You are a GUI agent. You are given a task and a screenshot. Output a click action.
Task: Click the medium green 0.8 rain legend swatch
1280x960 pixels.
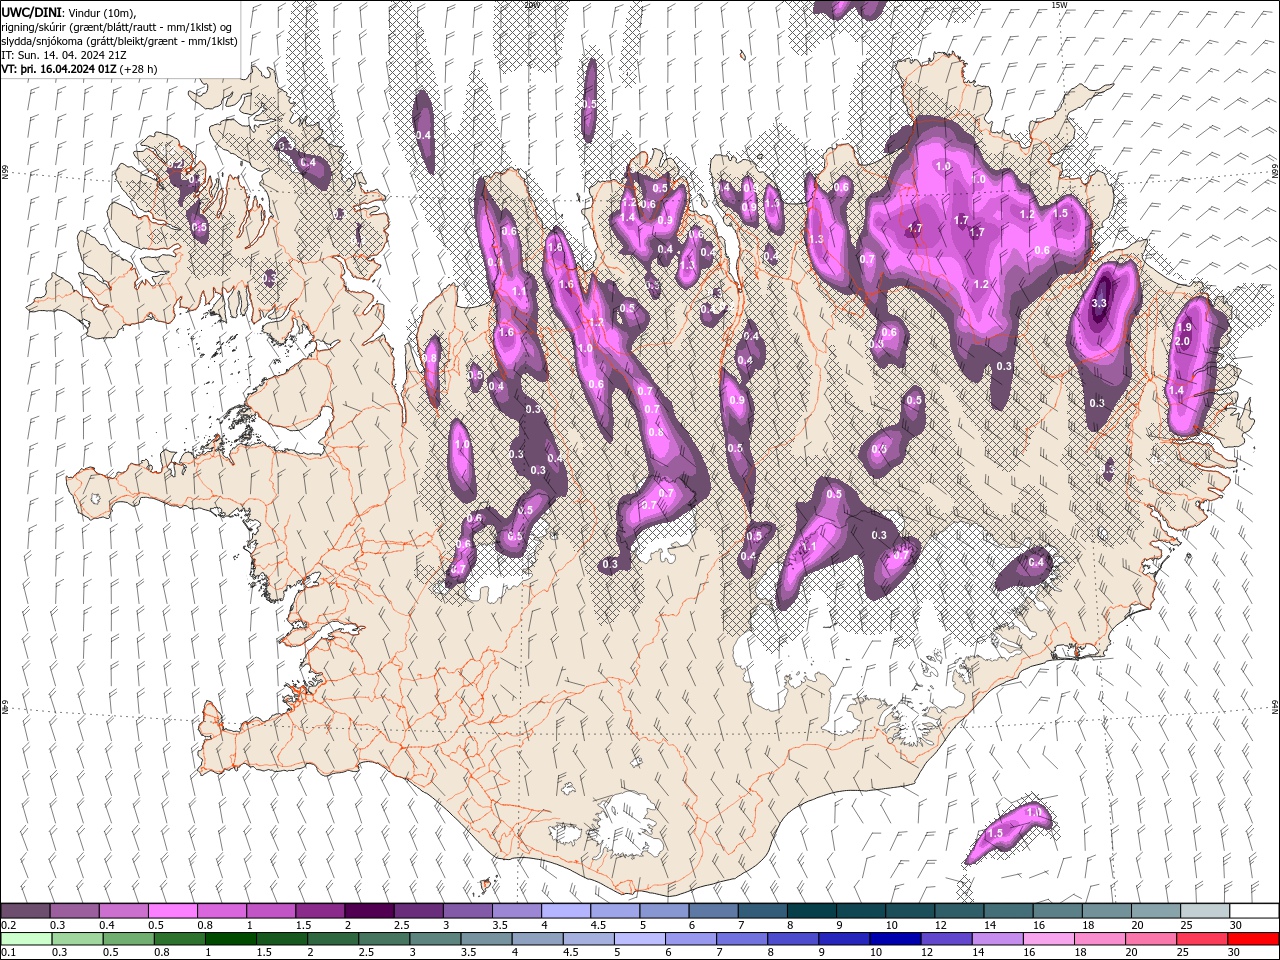[x=180, y=939]
